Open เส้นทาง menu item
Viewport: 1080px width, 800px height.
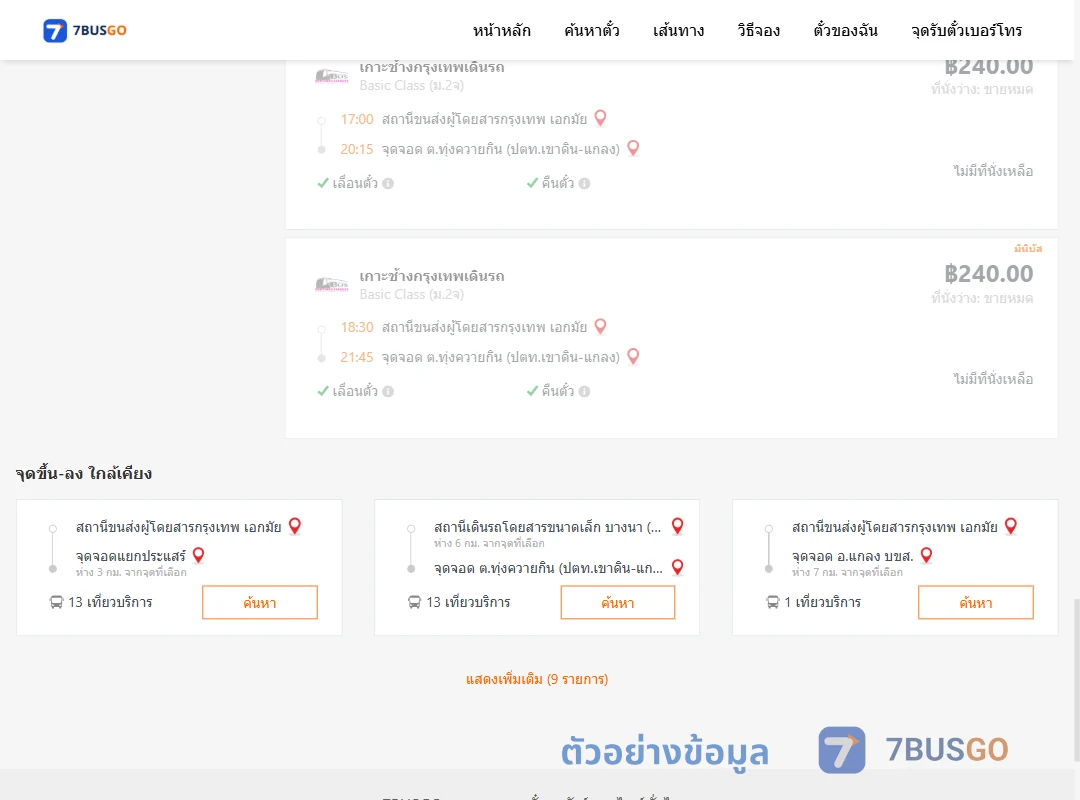click(678, 30)
